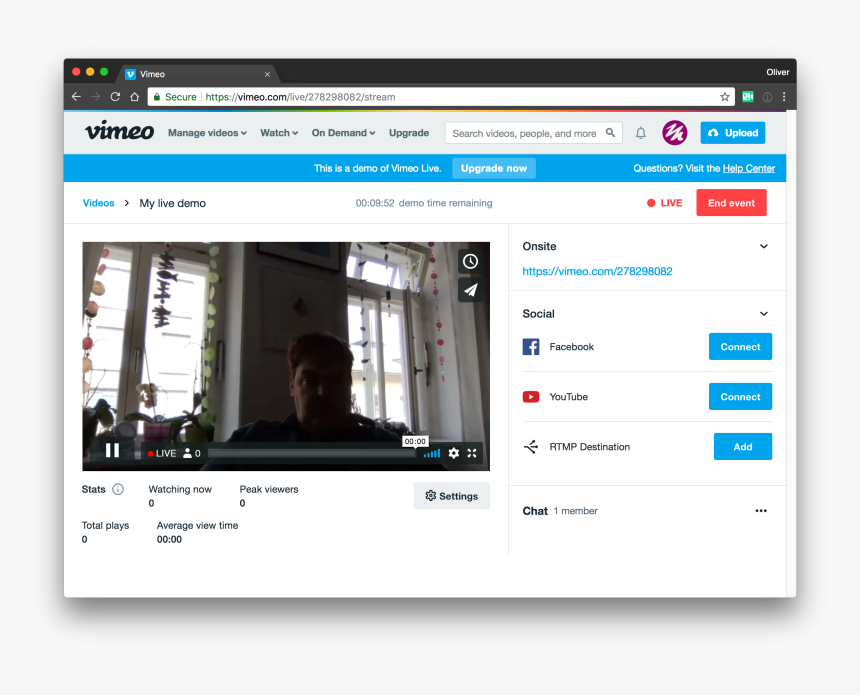Screen dimensions: 860x695
Task: Go to Videos breadcrumb link
Action: 99,203
